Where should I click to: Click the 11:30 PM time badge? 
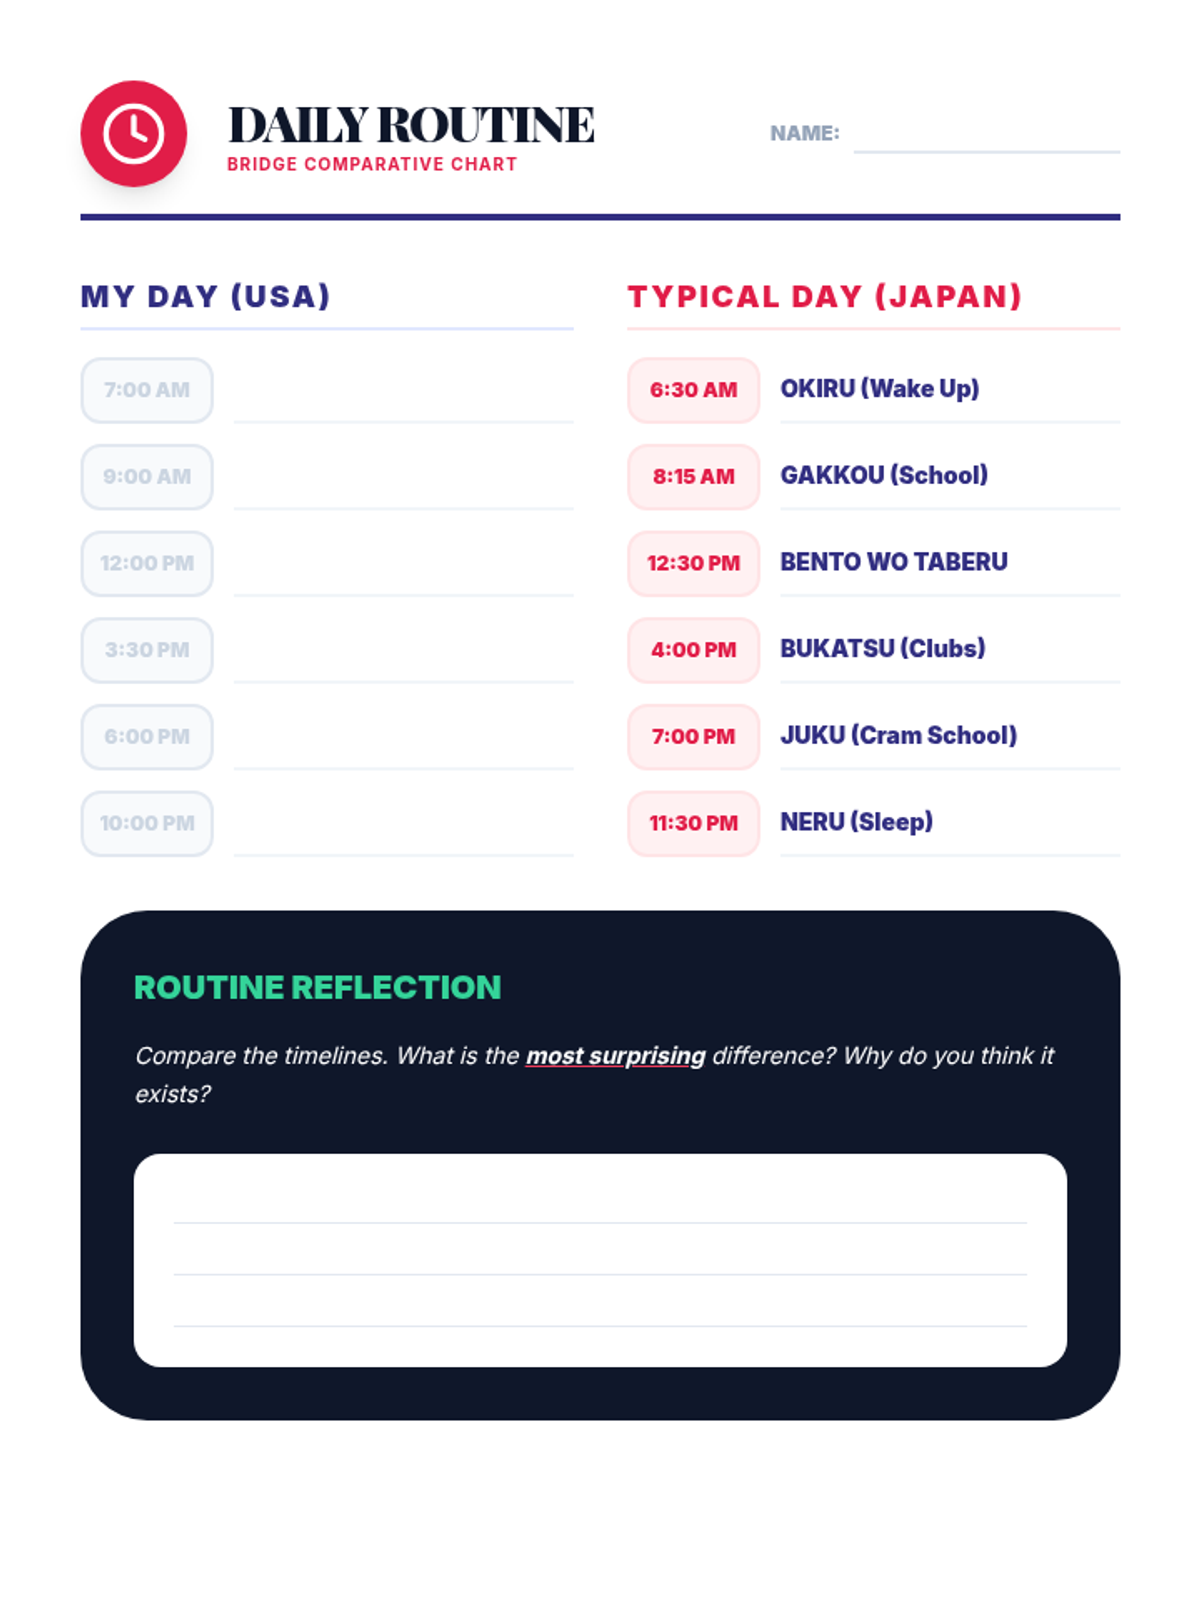pos(693,823)
